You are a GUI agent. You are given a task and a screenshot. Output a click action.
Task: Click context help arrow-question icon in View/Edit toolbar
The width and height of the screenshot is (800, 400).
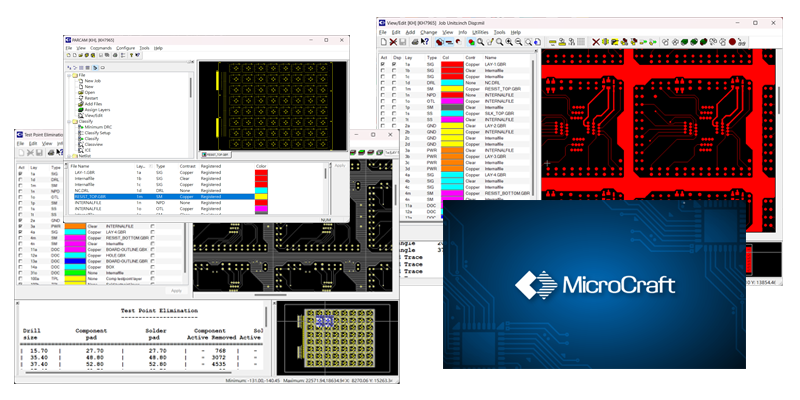point(425,41)
